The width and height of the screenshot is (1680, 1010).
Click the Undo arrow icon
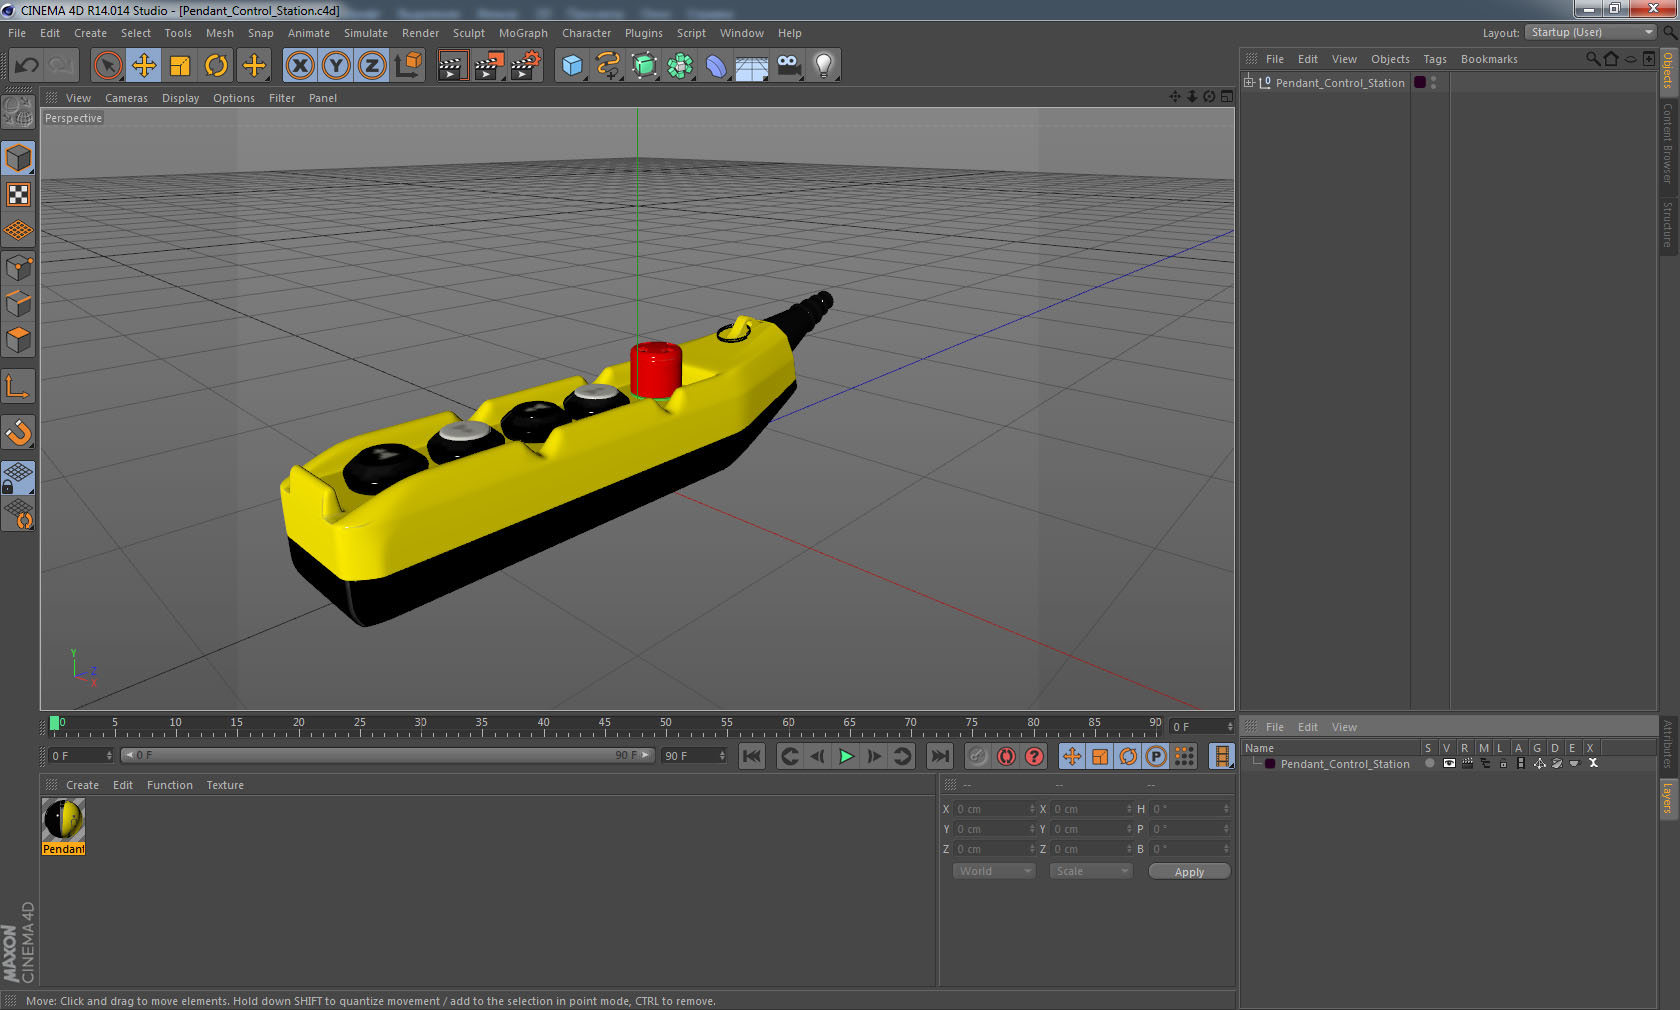point(26,66)
